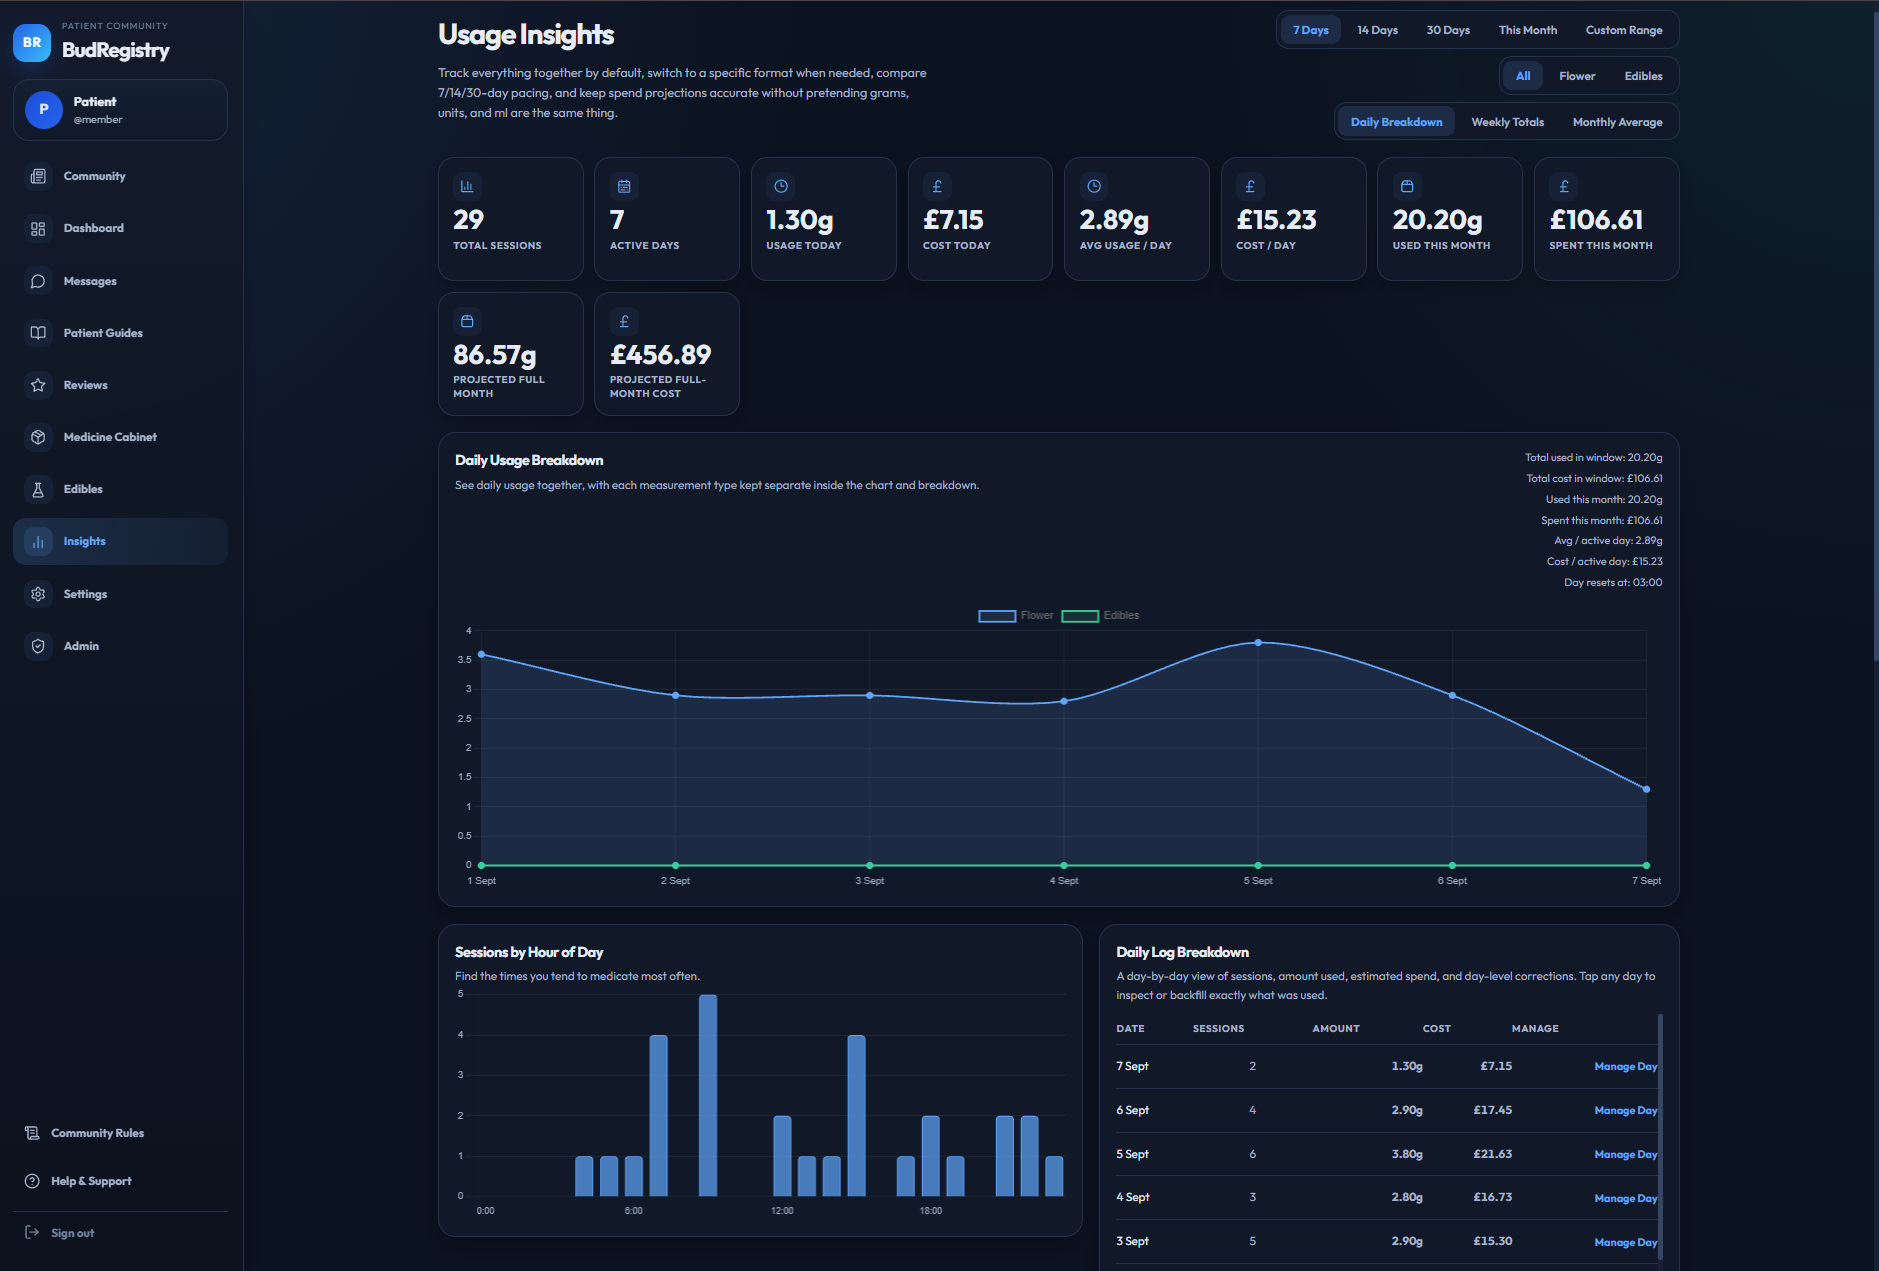
Task: Filter usage by Edibles only
Action: click(x=1643, y=76)
